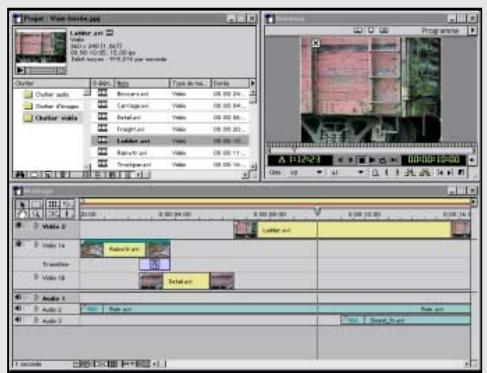Select the Chutier vidéo folder
Viewport: 487px width, 373px height.
(51, 118)
